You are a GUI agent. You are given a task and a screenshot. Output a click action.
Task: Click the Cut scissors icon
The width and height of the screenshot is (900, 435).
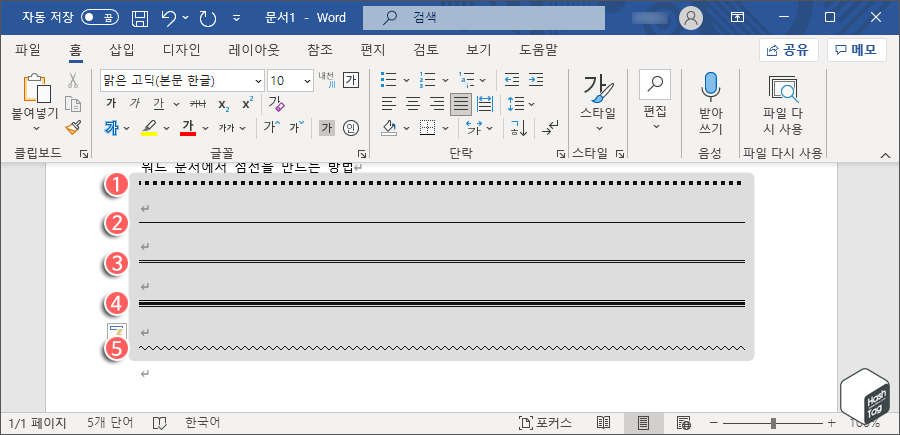coord(72,80)
